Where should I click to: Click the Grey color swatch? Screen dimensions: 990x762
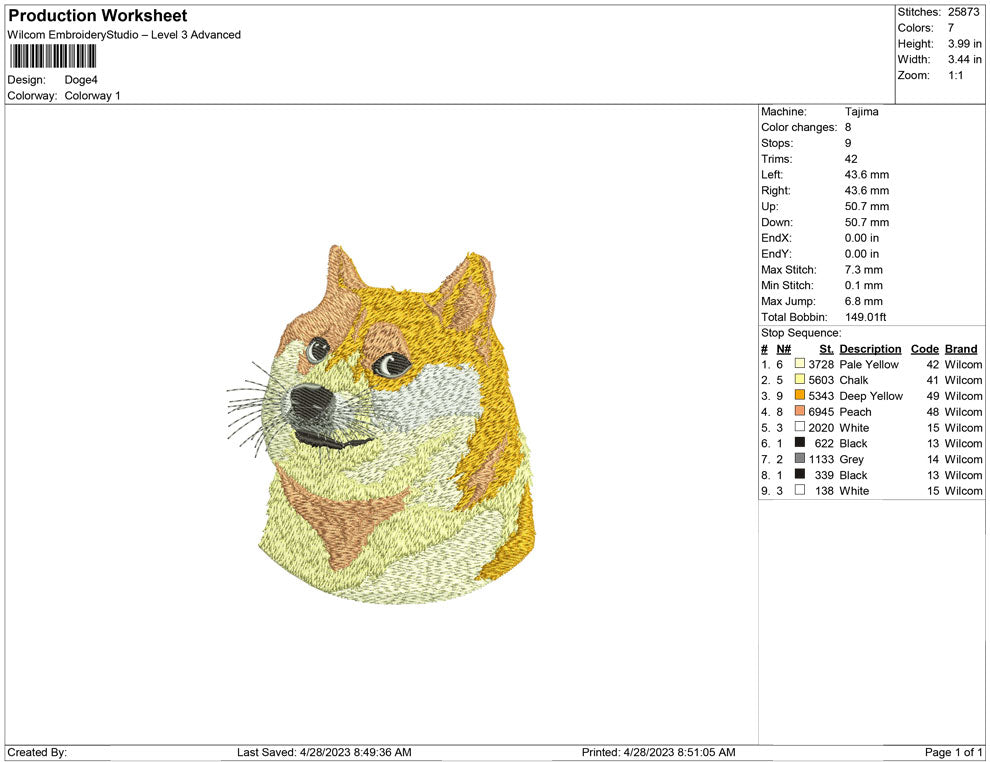[x=799, y=458]
